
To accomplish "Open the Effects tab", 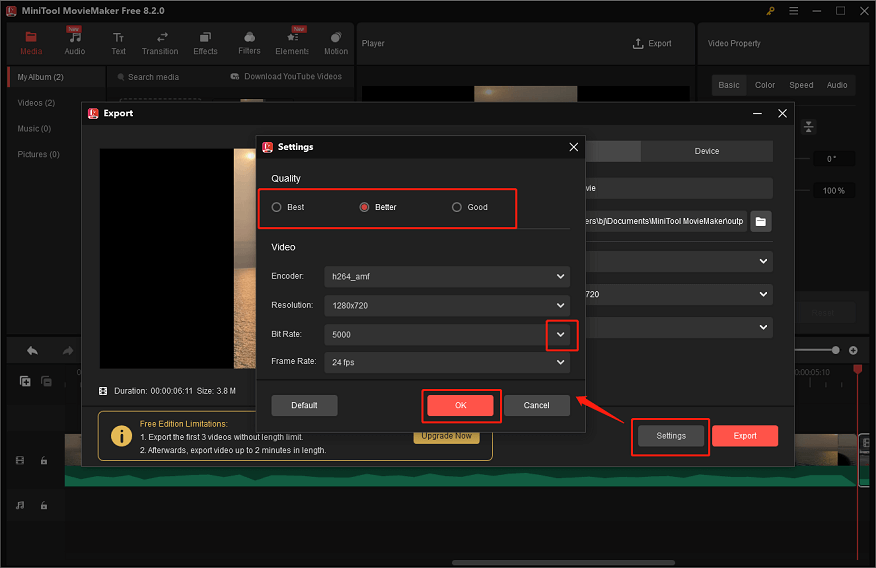I will 205,43.
